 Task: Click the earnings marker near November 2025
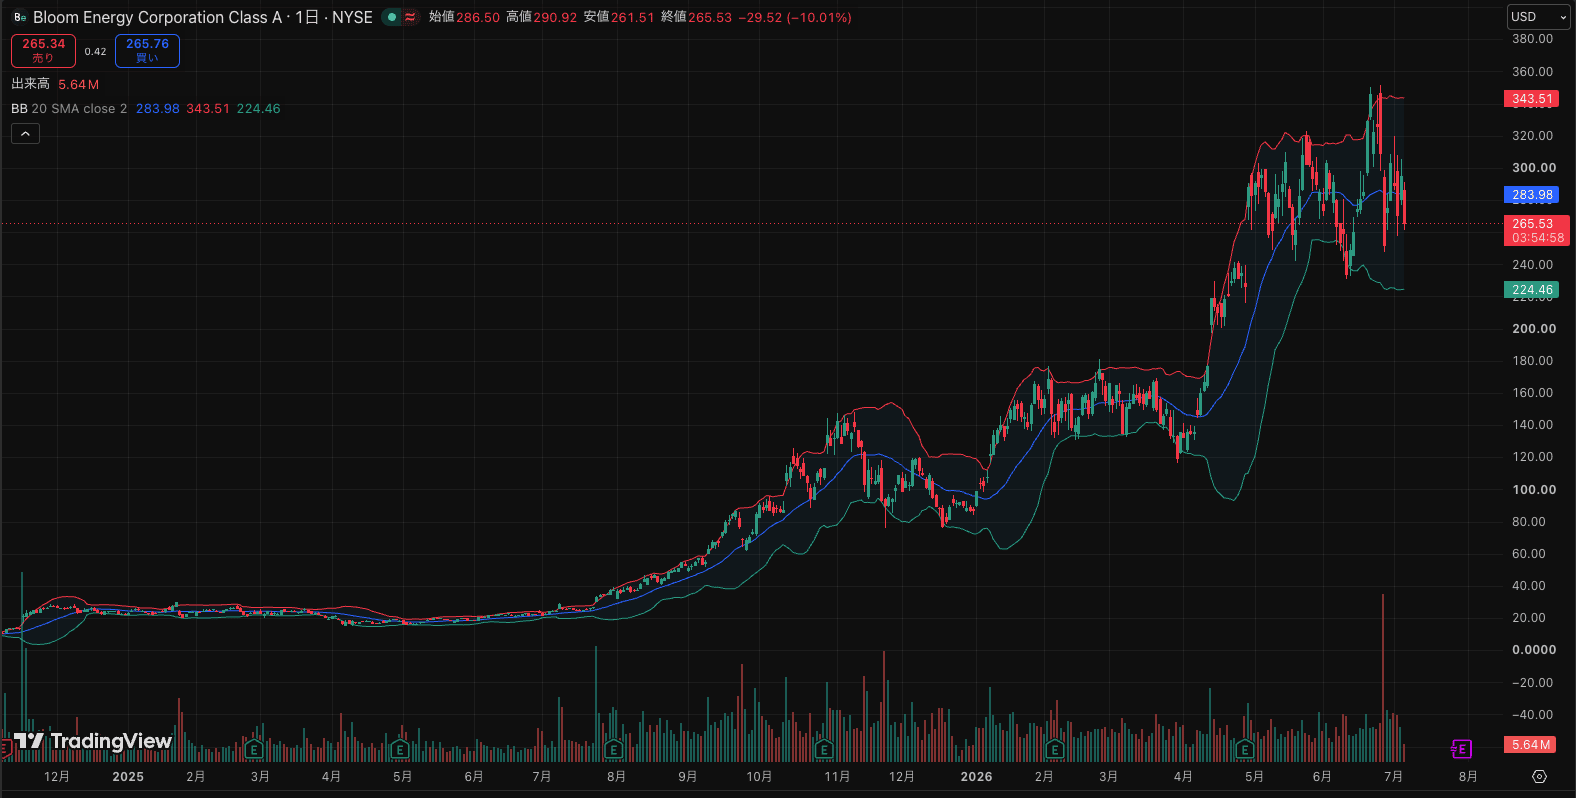824,749
